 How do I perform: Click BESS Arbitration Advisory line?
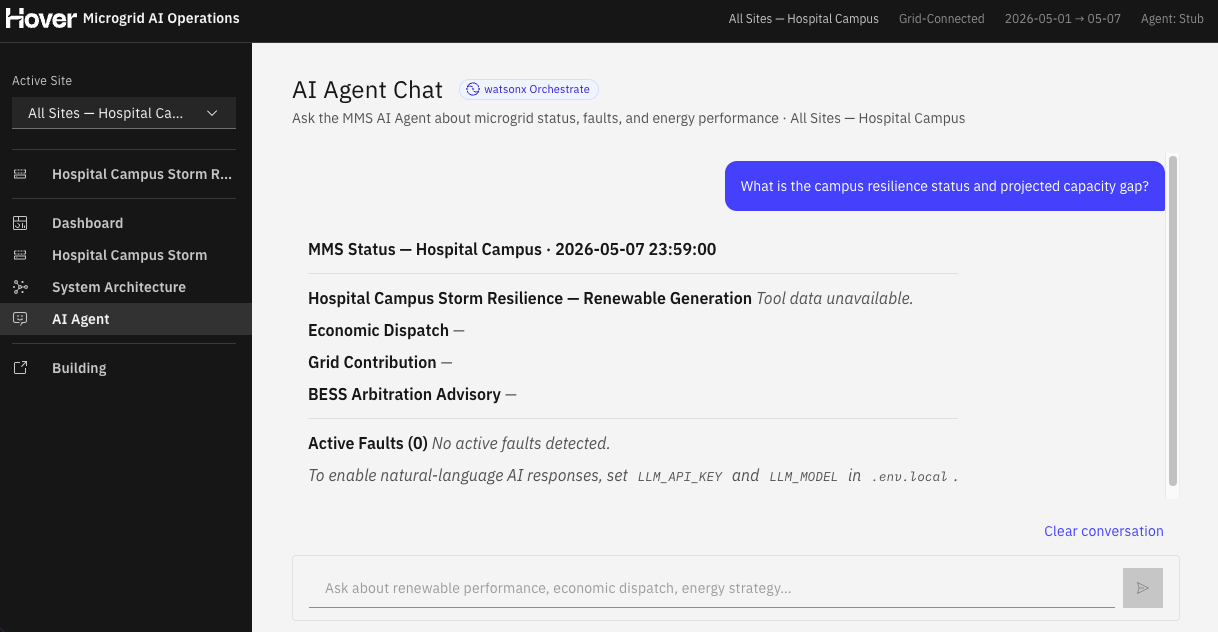point(412,394)
